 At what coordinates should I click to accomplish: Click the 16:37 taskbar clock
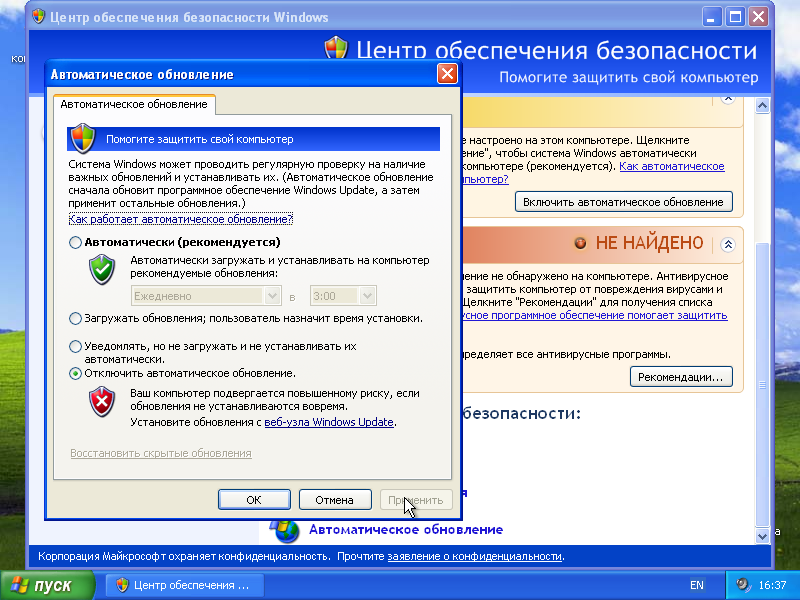tap(772, 585)
